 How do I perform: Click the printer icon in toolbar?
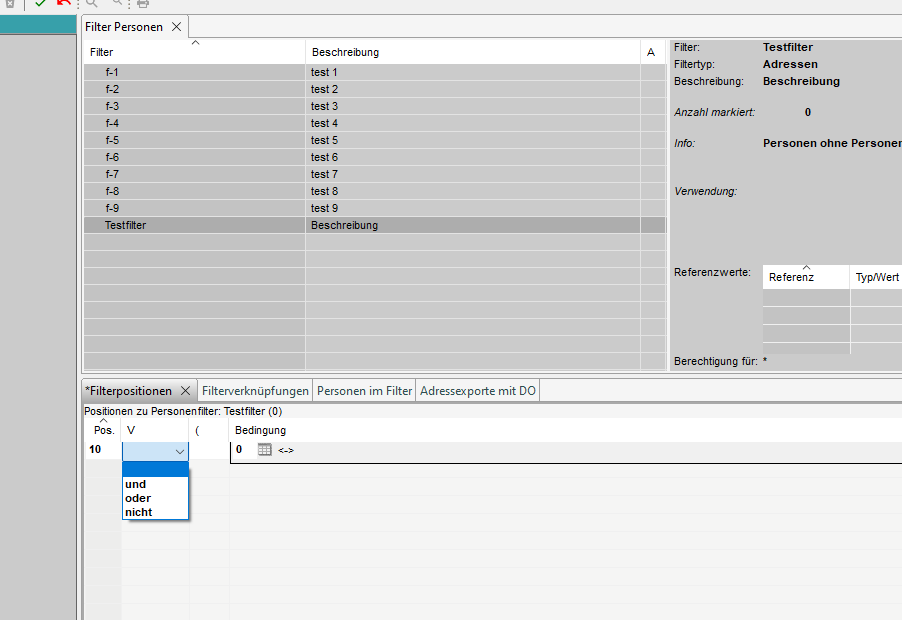click(143, 4)
